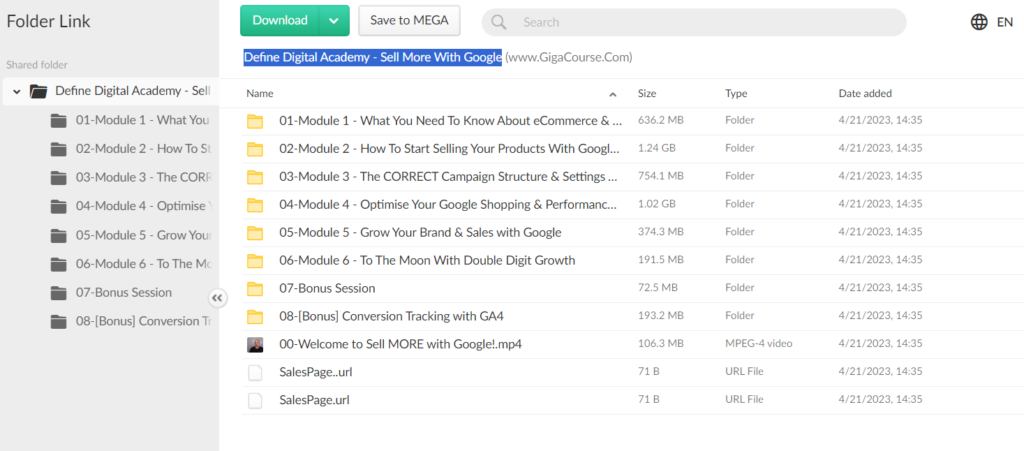Click the 636.2 MB size value
1024x451 pixels.
(660, 120)
